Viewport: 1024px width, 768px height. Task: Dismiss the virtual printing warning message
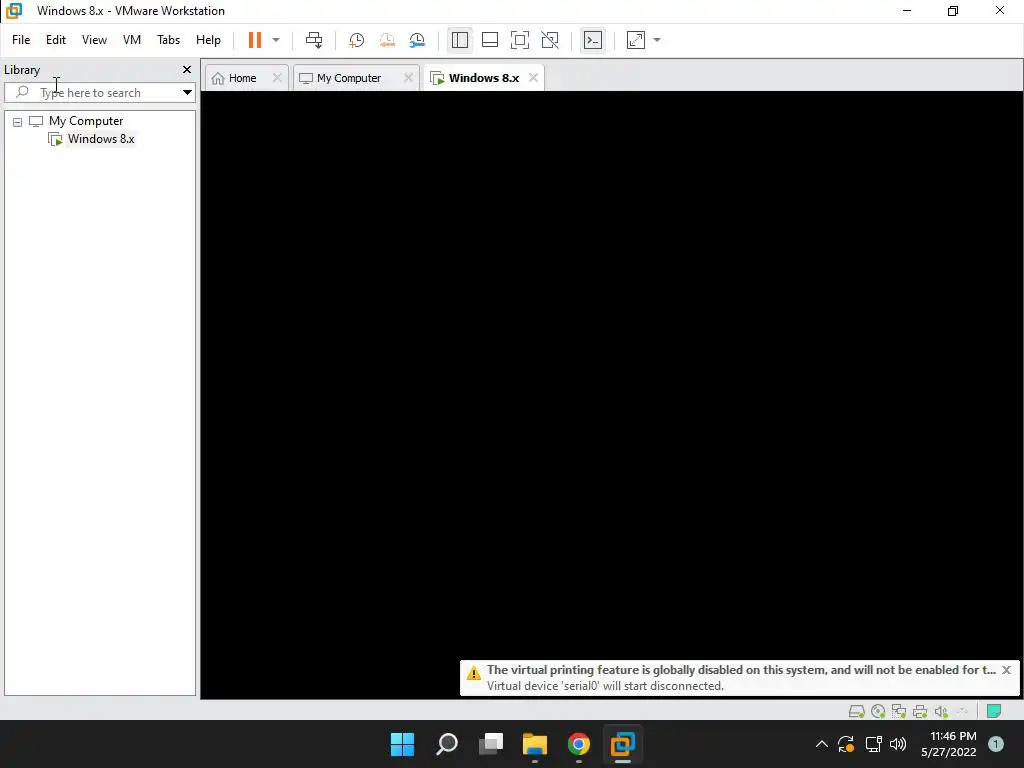1006,670
